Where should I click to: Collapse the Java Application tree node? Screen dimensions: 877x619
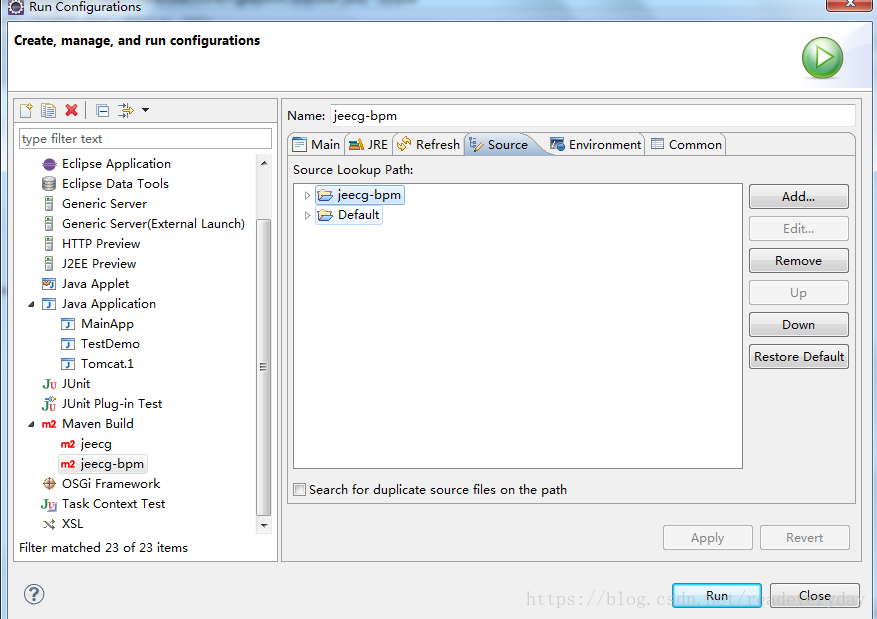click(31, 304)
